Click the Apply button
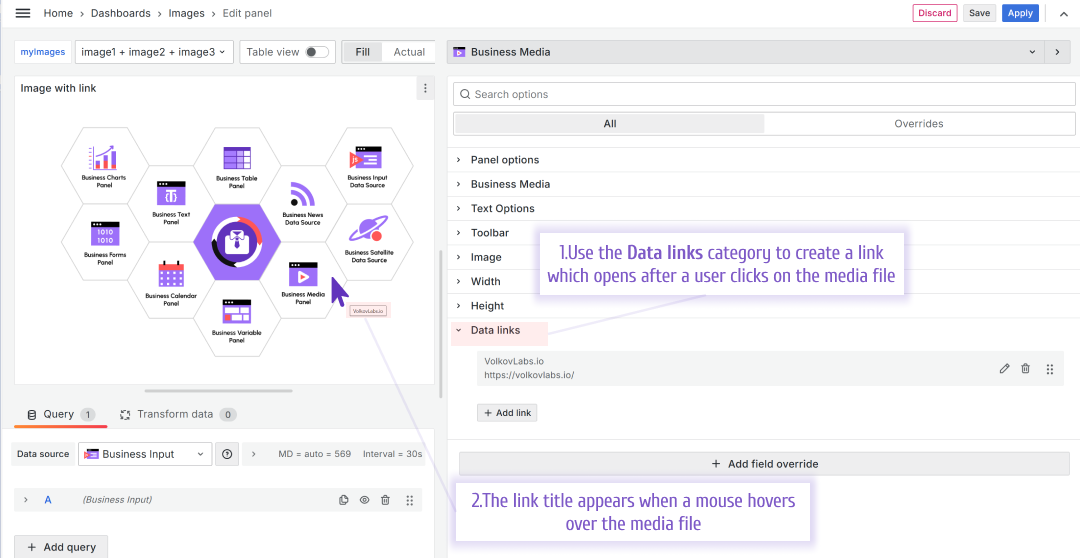Screen dimensions: 1080x558 1020,13
